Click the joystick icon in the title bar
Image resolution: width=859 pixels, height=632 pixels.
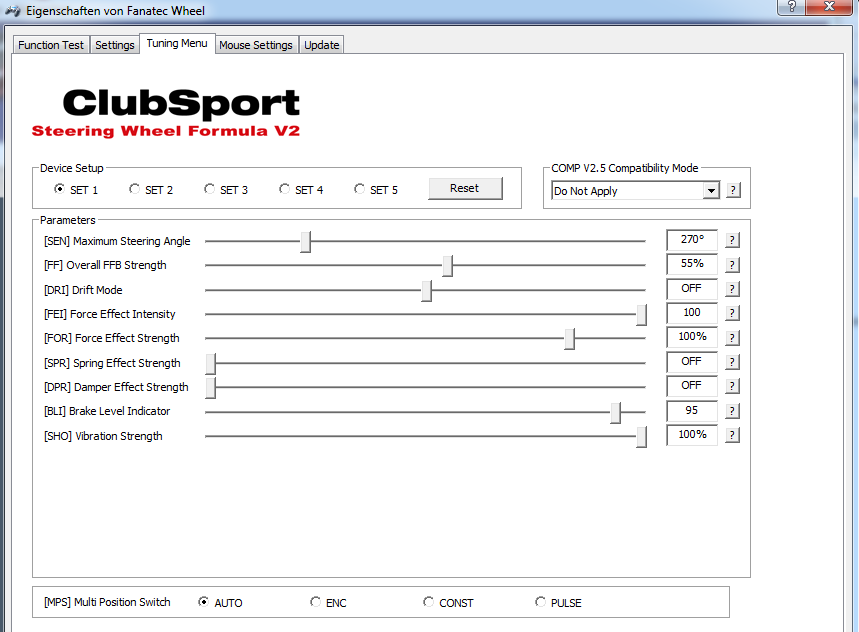(13, 10)
